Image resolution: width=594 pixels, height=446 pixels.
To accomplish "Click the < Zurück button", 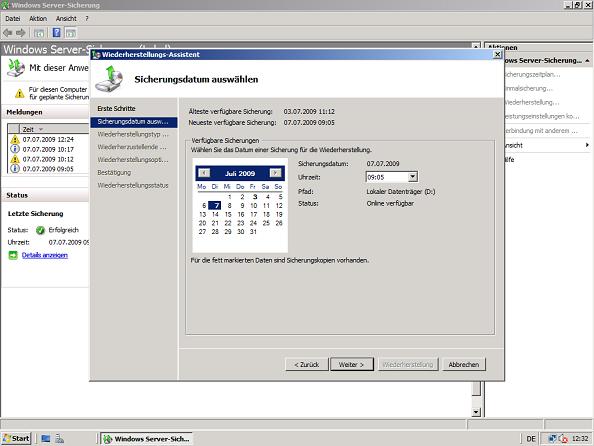I will 306,365.
